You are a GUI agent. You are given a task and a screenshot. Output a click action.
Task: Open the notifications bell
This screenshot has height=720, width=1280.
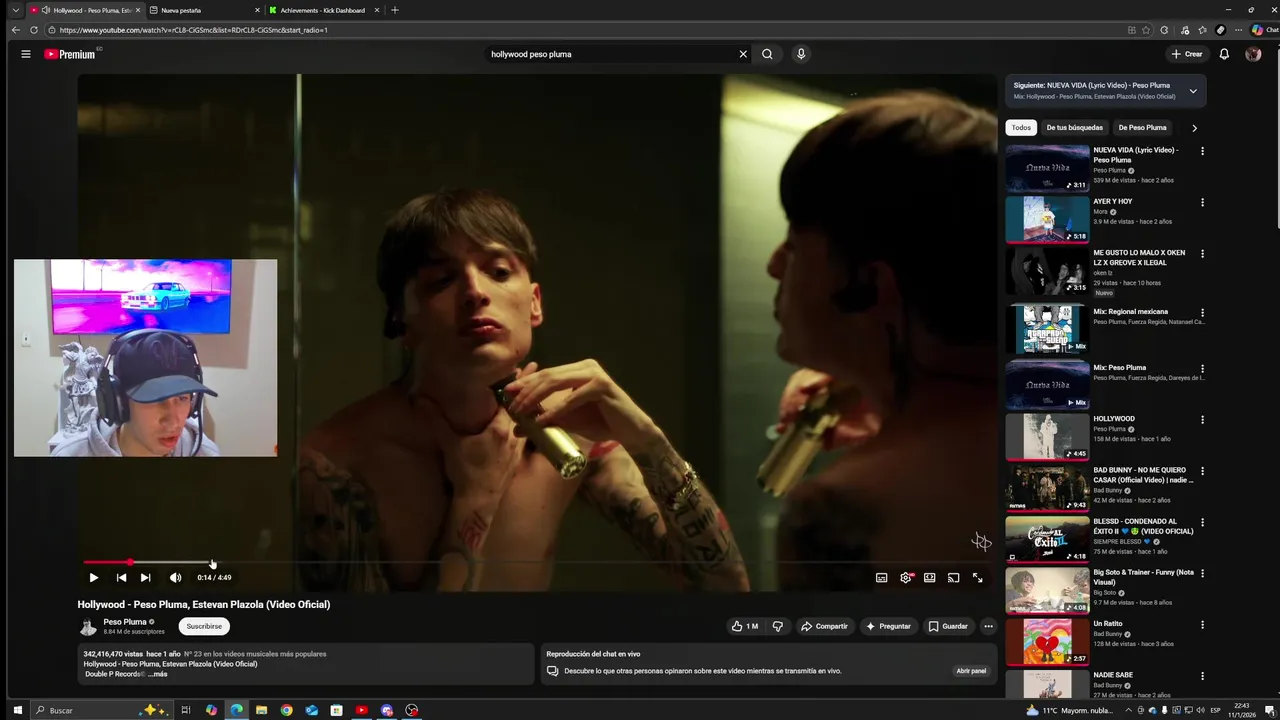1224,54
